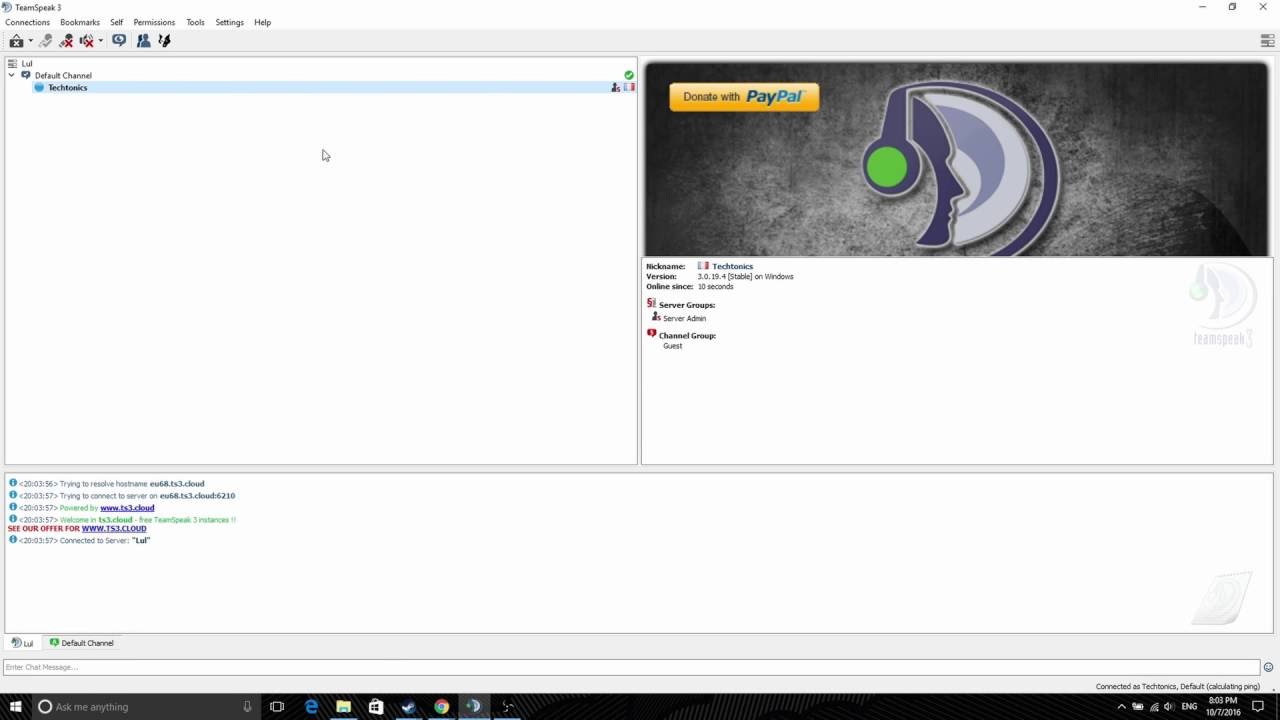Open the ts3.cloud link in the welcome message
The height and width of the screenshot is (720, 1280).
point(115,520)
